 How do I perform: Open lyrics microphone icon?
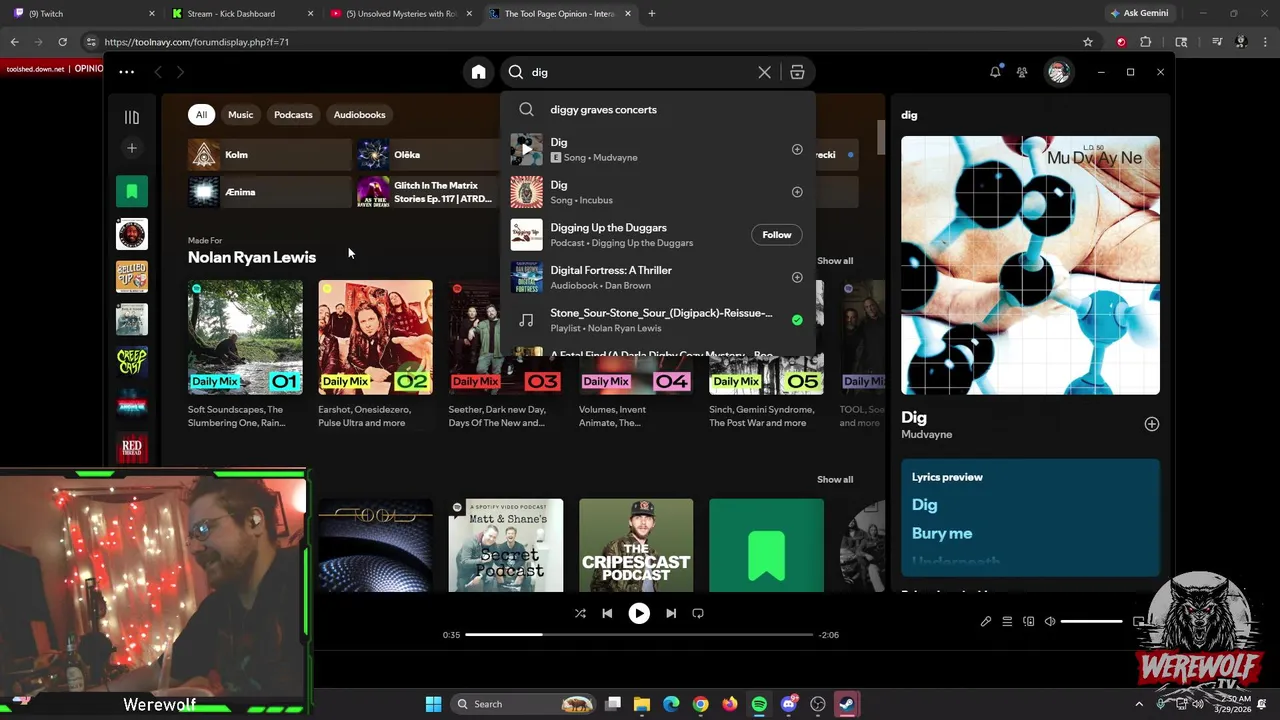click(986, 622)
